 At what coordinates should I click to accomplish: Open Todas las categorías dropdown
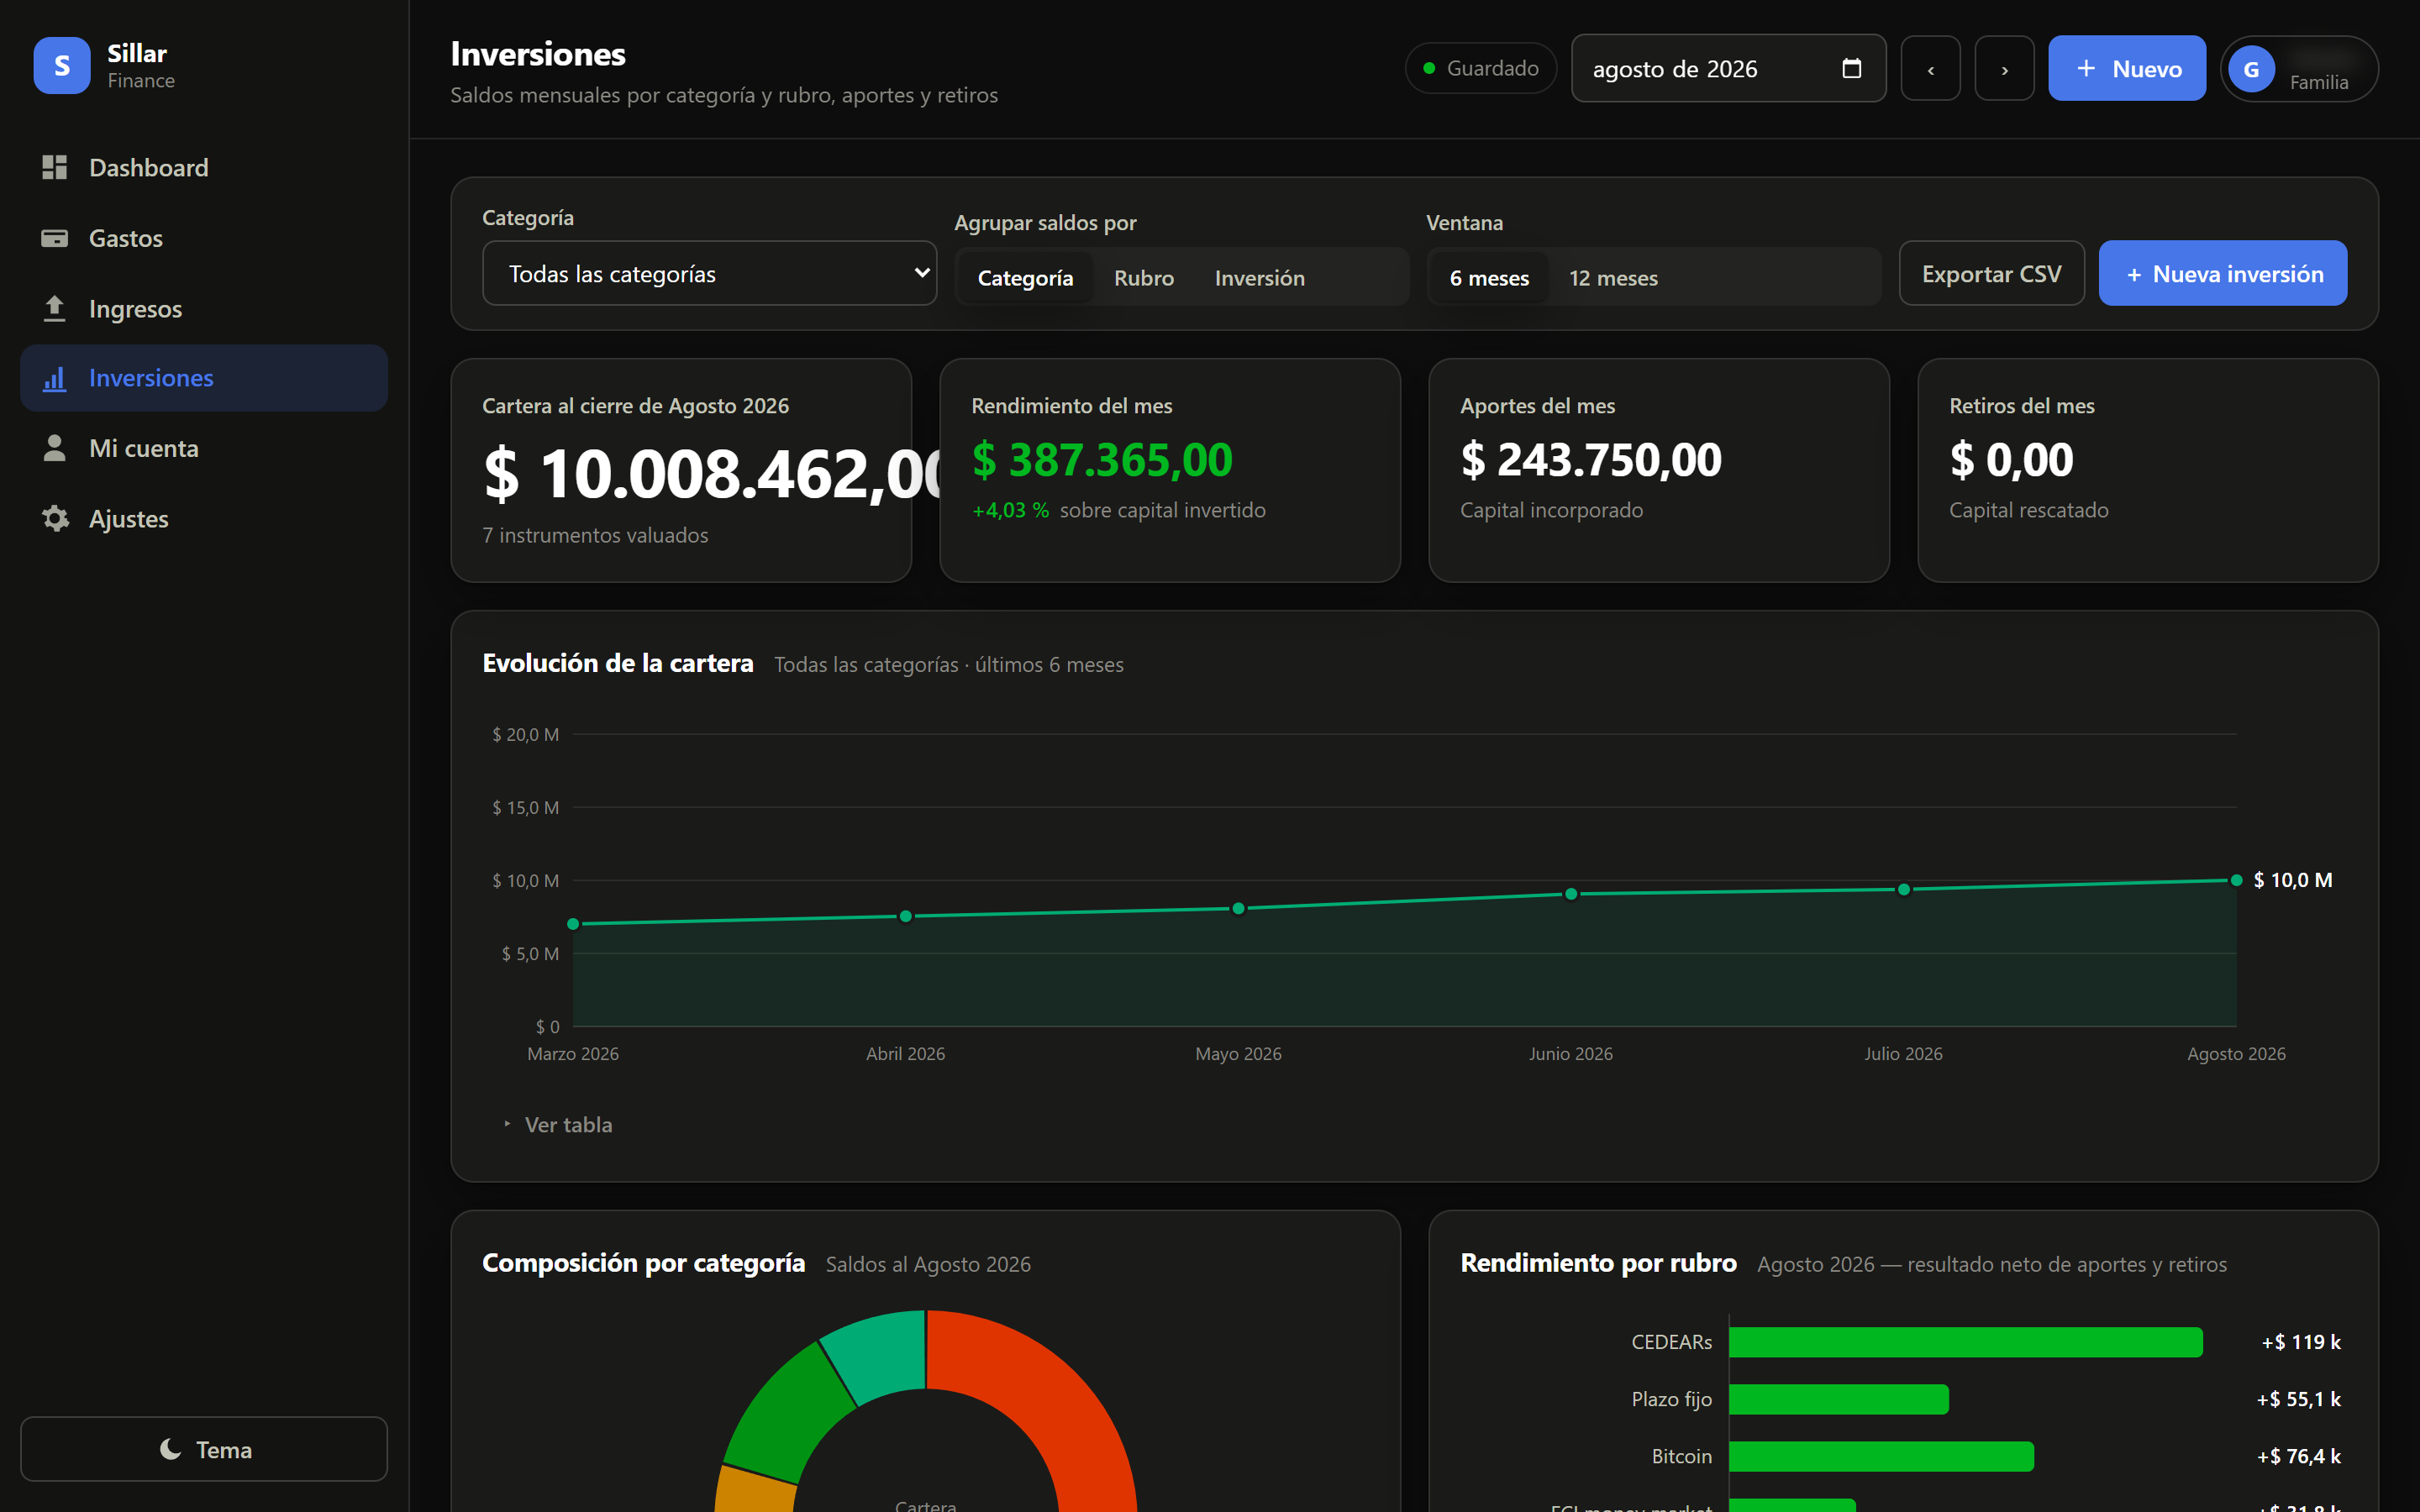click(709, 273)
